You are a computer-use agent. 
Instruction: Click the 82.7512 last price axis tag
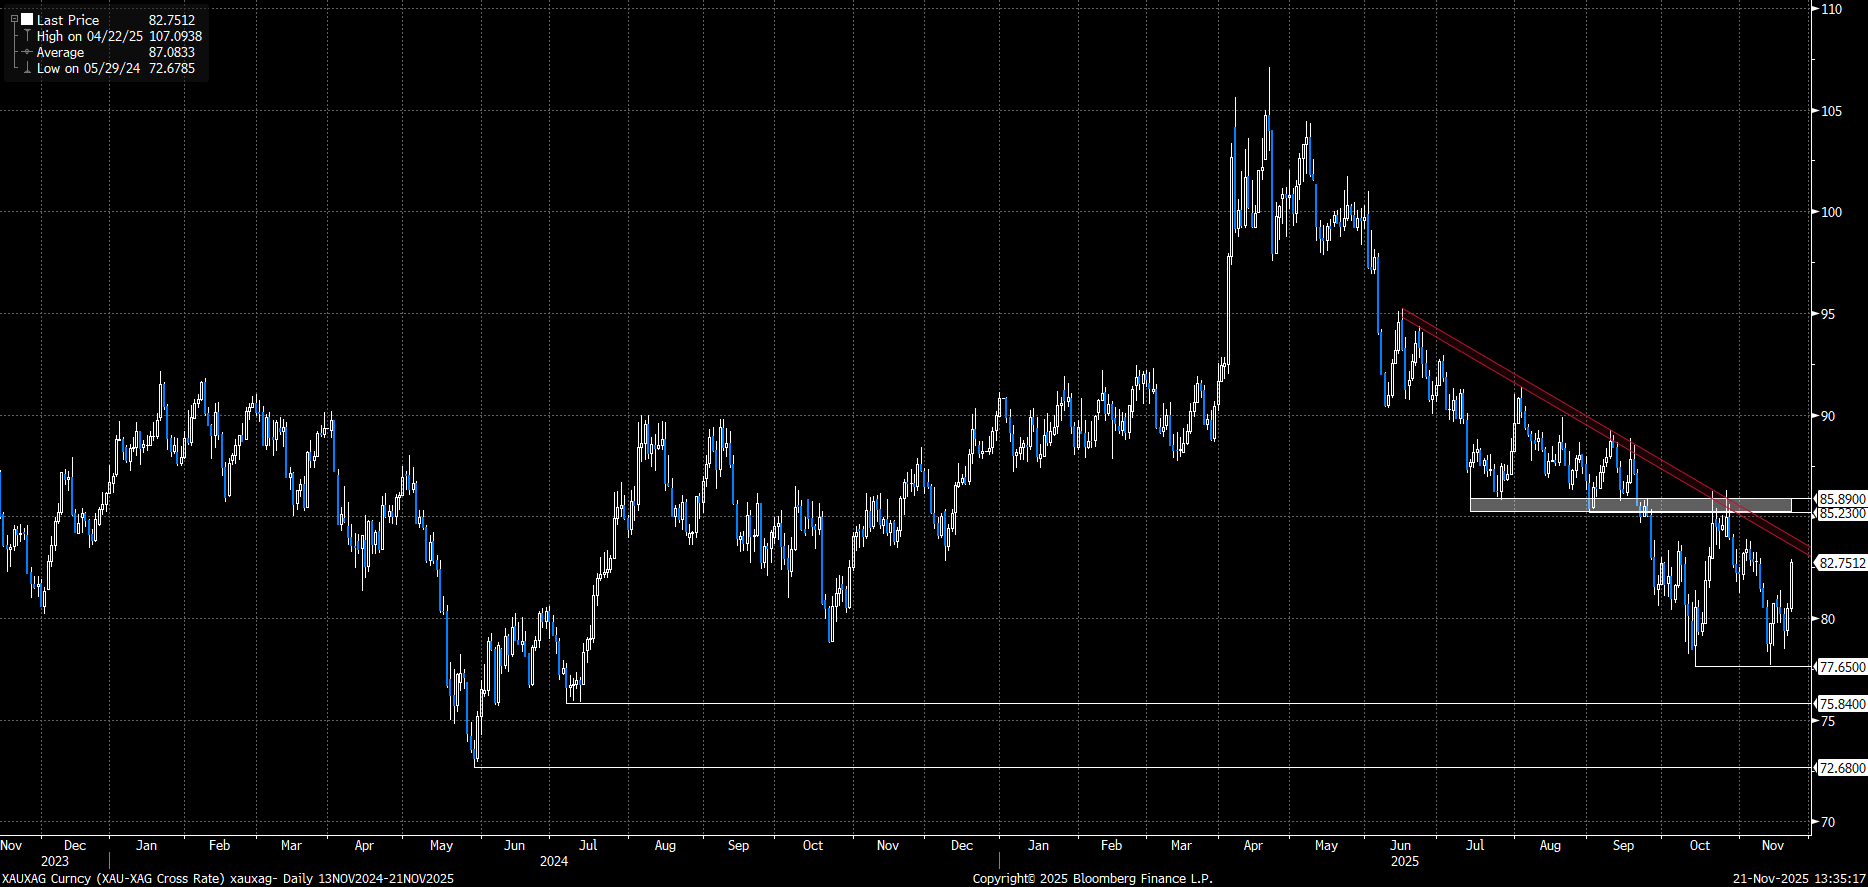click(1841, 563)
